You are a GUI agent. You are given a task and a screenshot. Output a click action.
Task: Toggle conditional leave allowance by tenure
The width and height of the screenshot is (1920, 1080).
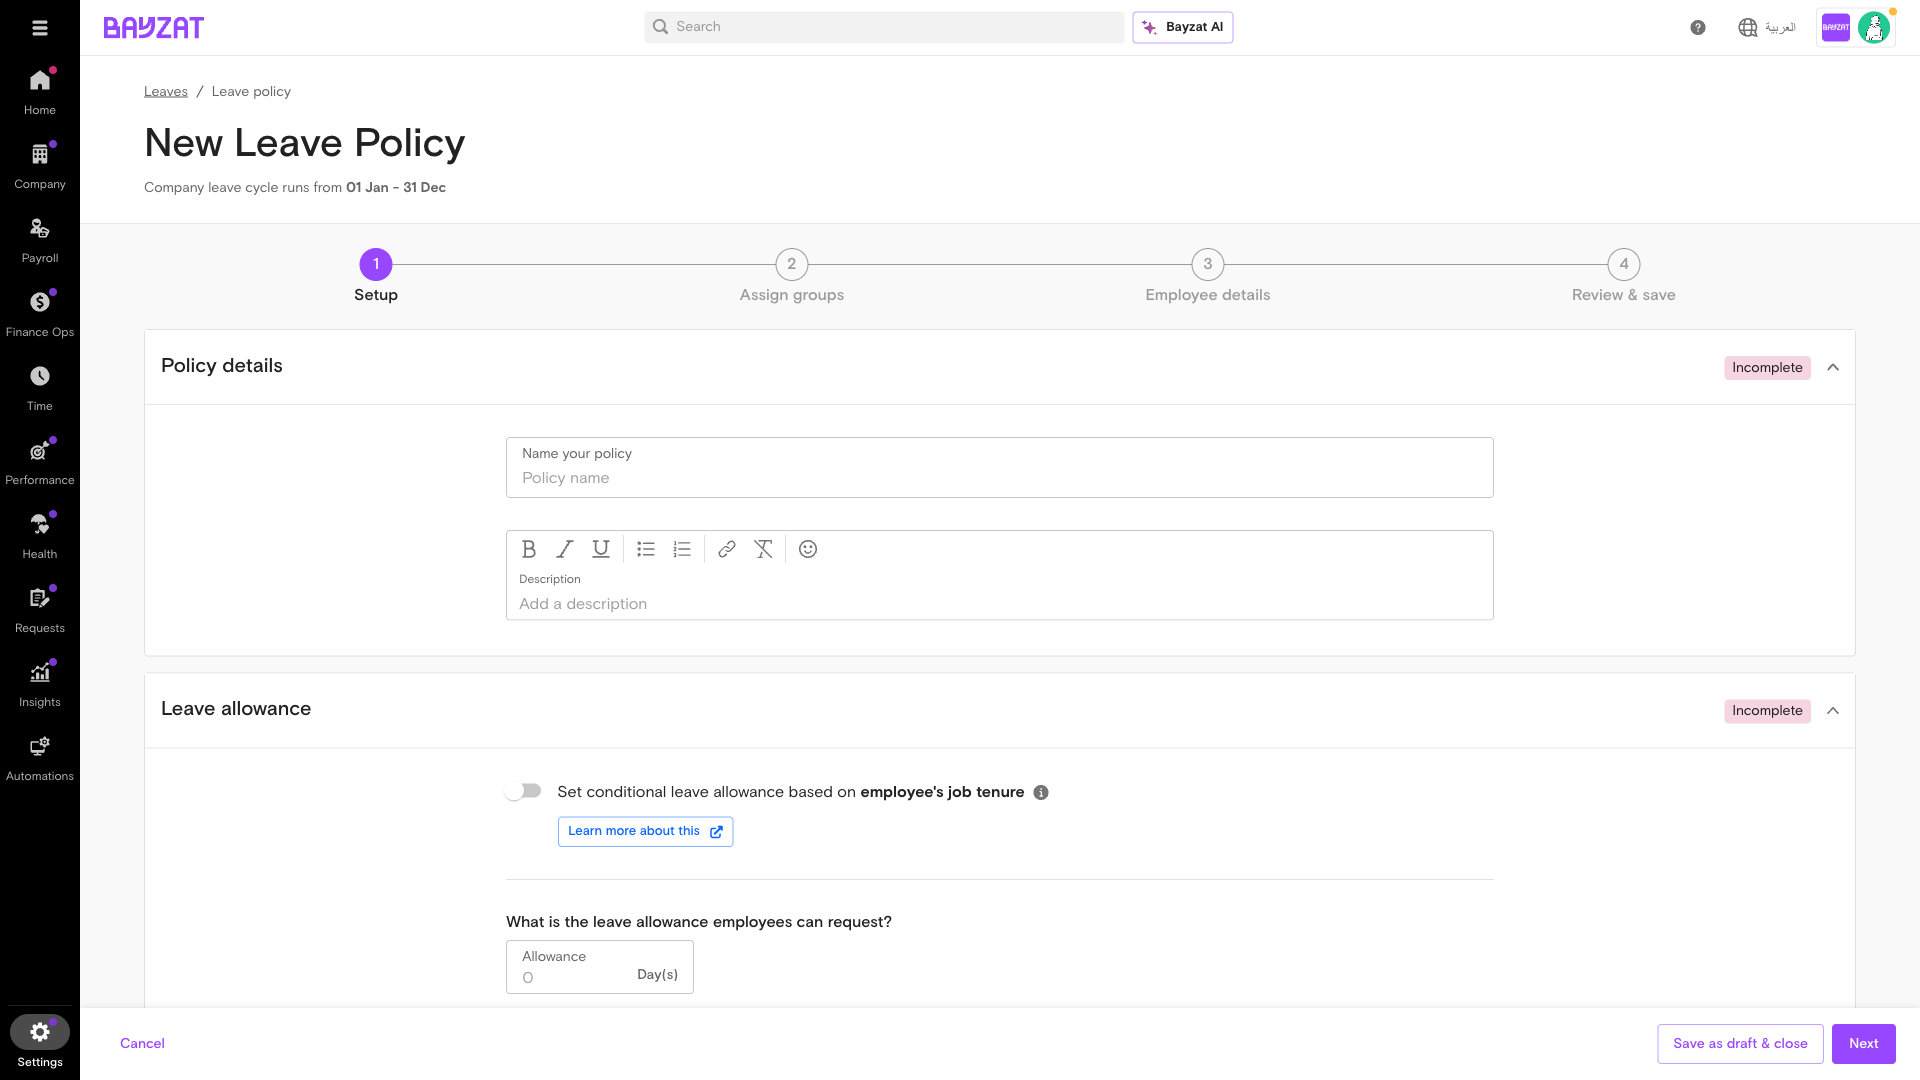click(523, 791)
